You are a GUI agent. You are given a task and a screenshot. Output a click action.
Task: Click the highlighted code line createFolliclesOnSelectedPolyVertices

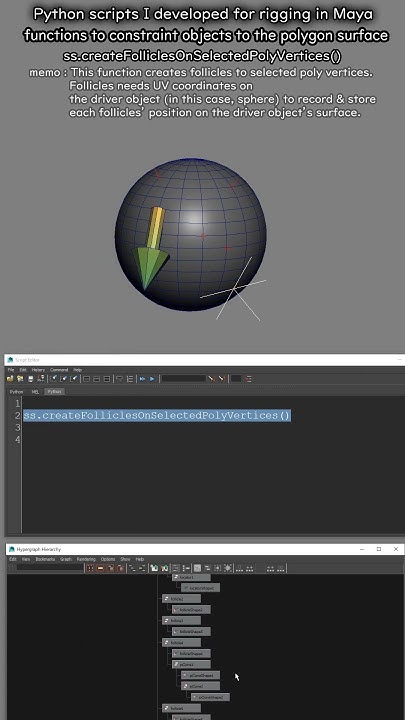click(x=157, y=415)
